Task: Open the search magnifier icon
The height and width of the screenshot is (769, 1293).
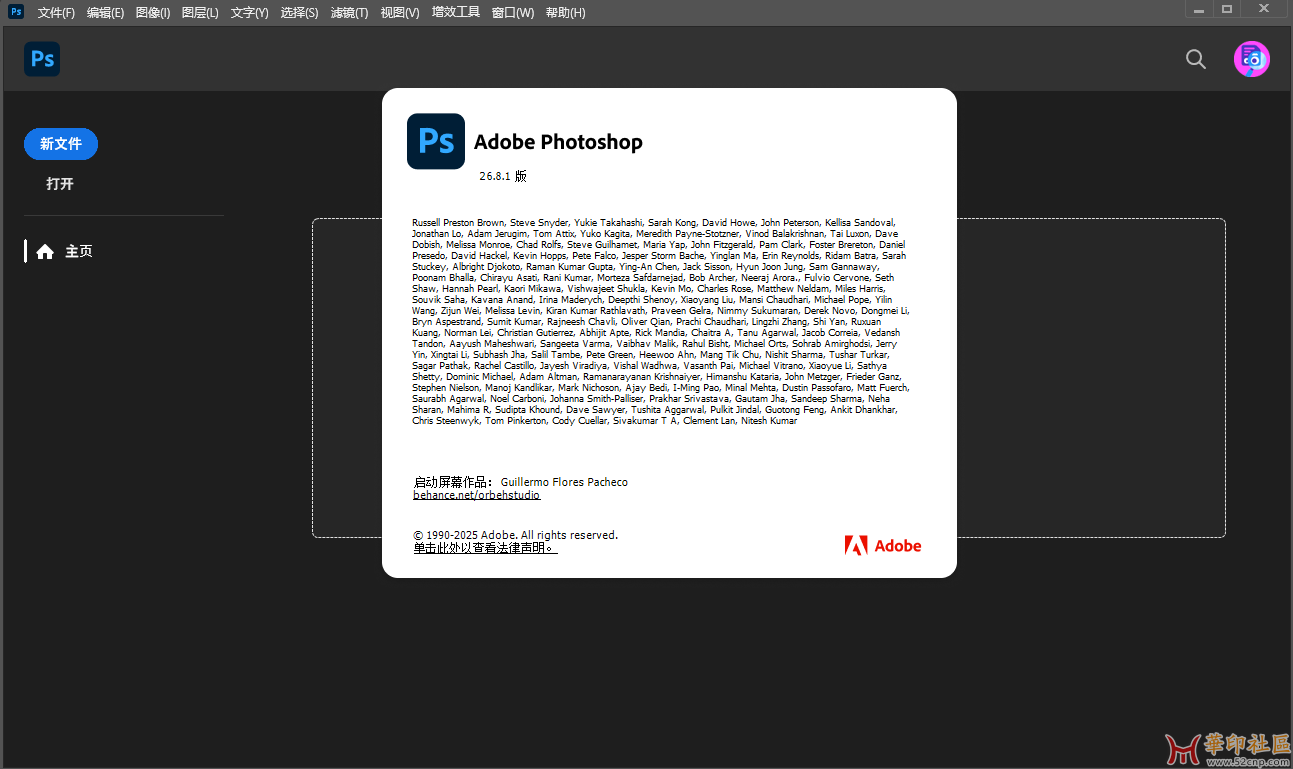Action: point(1195,59)
